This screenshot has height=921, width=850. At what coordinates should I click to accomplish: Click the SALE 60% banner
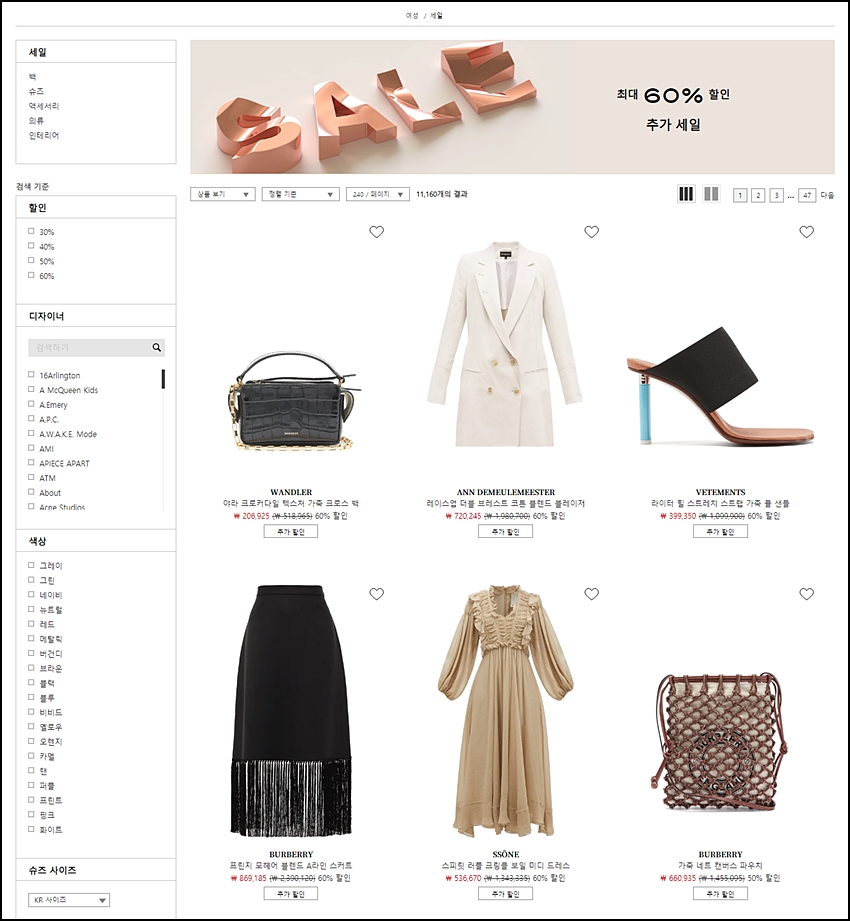[x=512, y=107]
